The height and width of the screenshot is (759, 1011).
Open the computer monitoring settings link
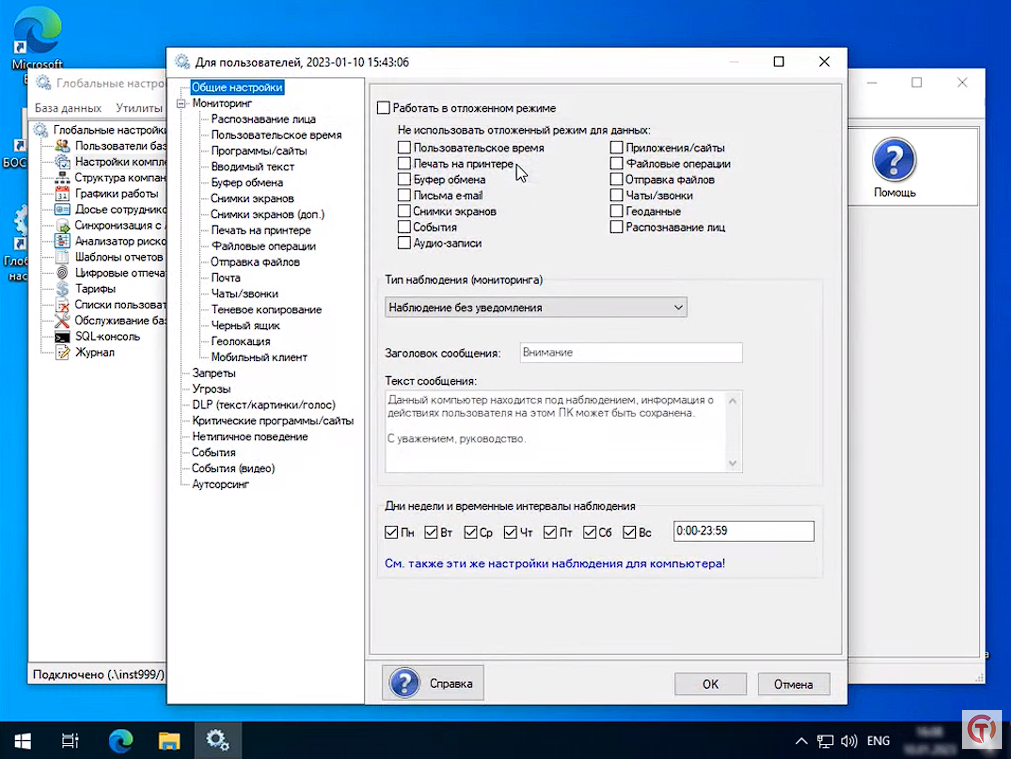(x=555, y=564)
